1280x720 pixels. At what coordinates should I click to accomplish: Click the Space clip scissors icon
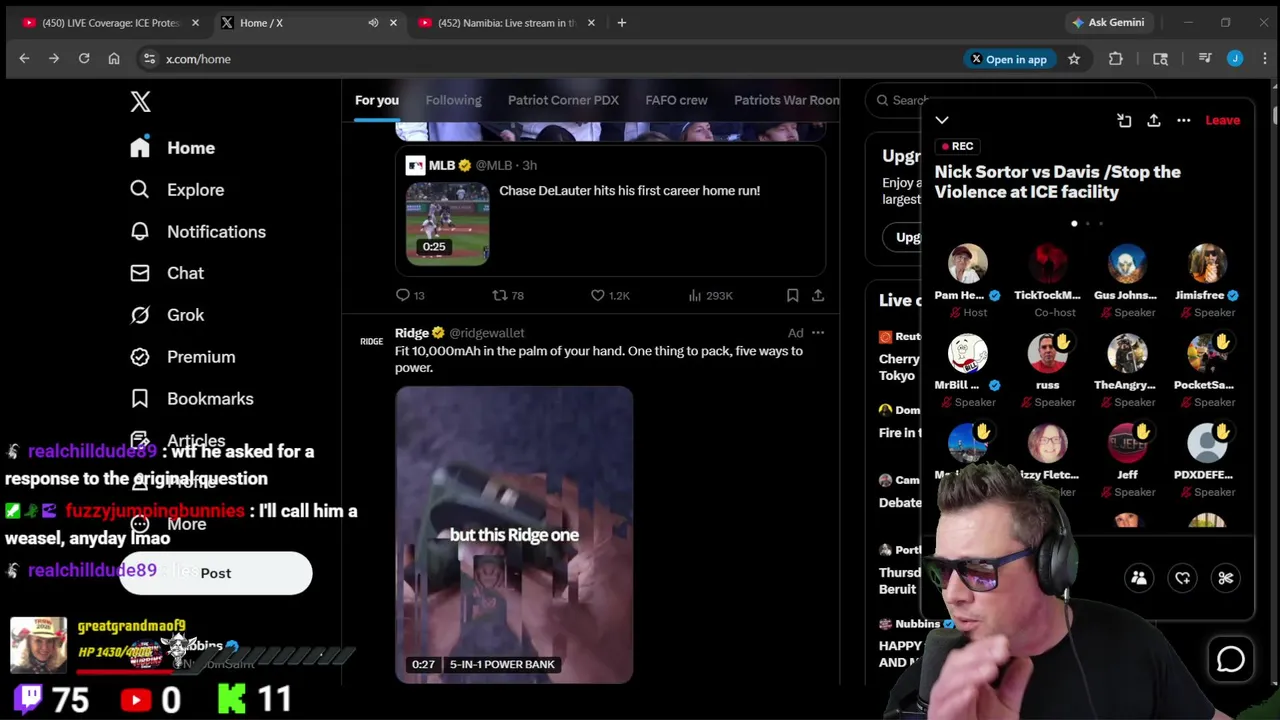point(1226,578)
